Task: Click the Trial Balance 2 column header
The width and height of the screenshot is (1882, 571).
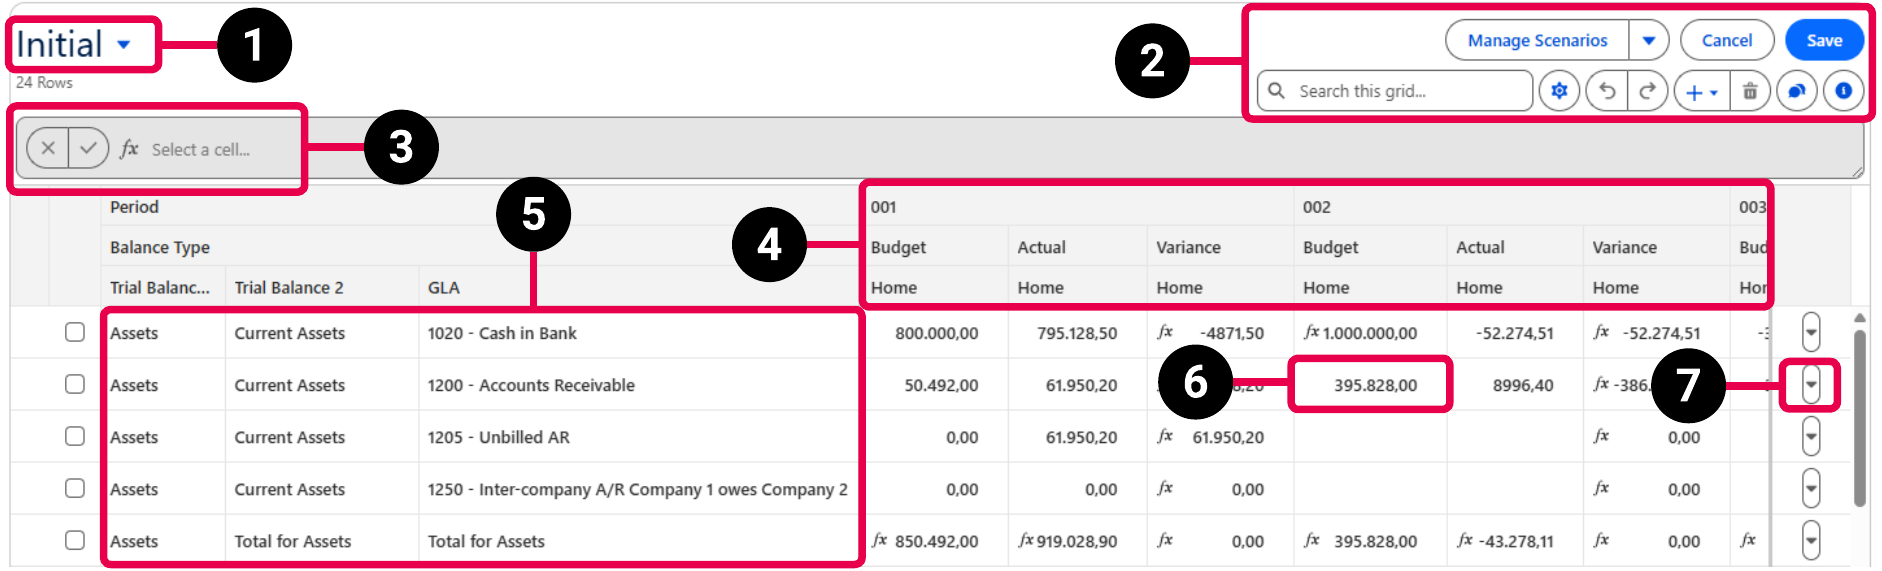Action: (322, 287)
